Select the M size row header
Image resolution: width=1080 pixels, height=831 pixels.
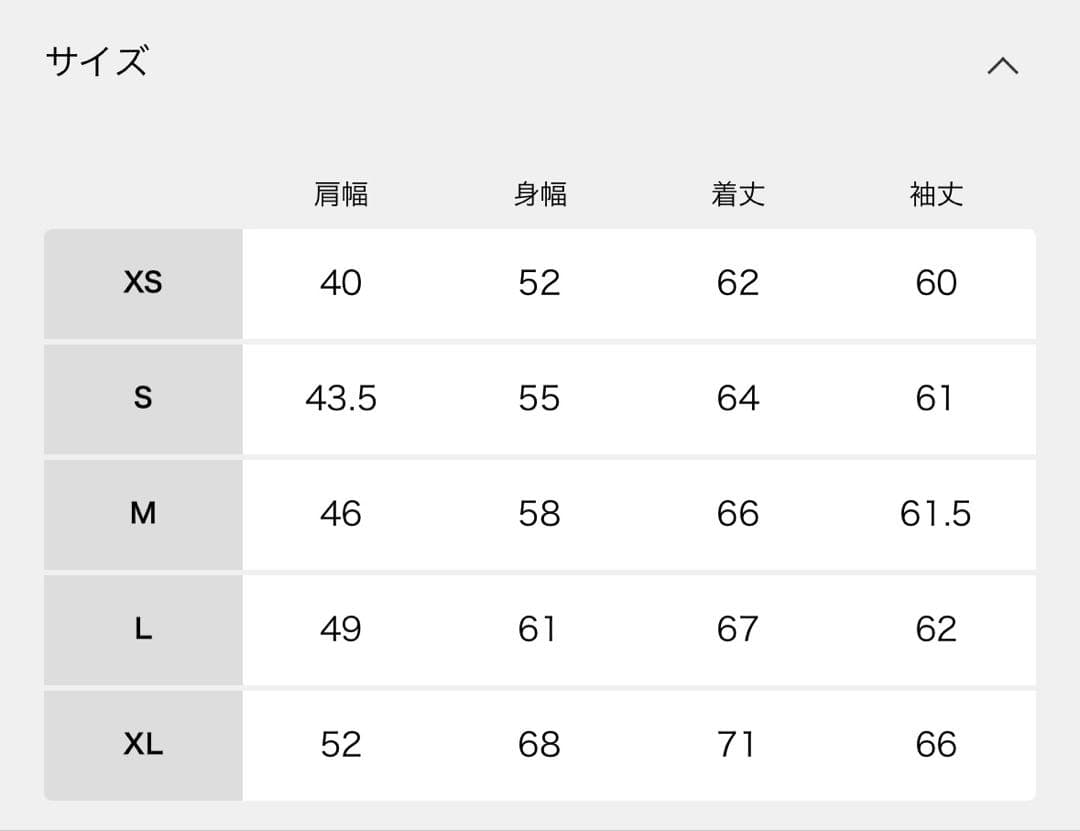[x=143, y=514]
